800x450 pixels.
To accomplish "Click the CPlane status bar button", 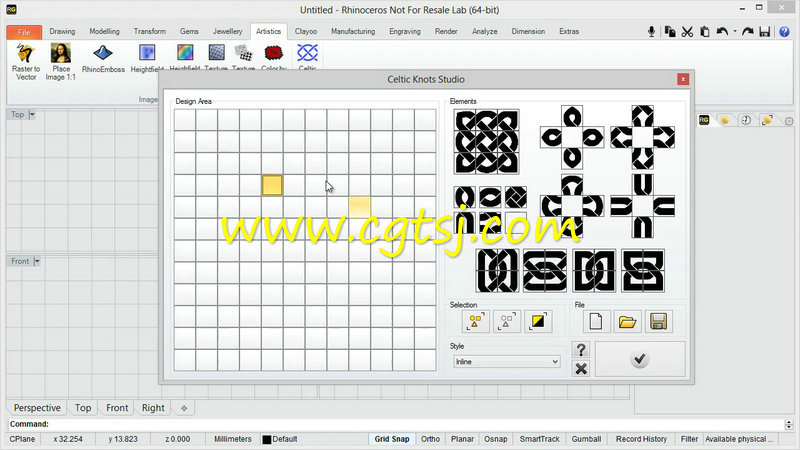I will tap(22, 439).
